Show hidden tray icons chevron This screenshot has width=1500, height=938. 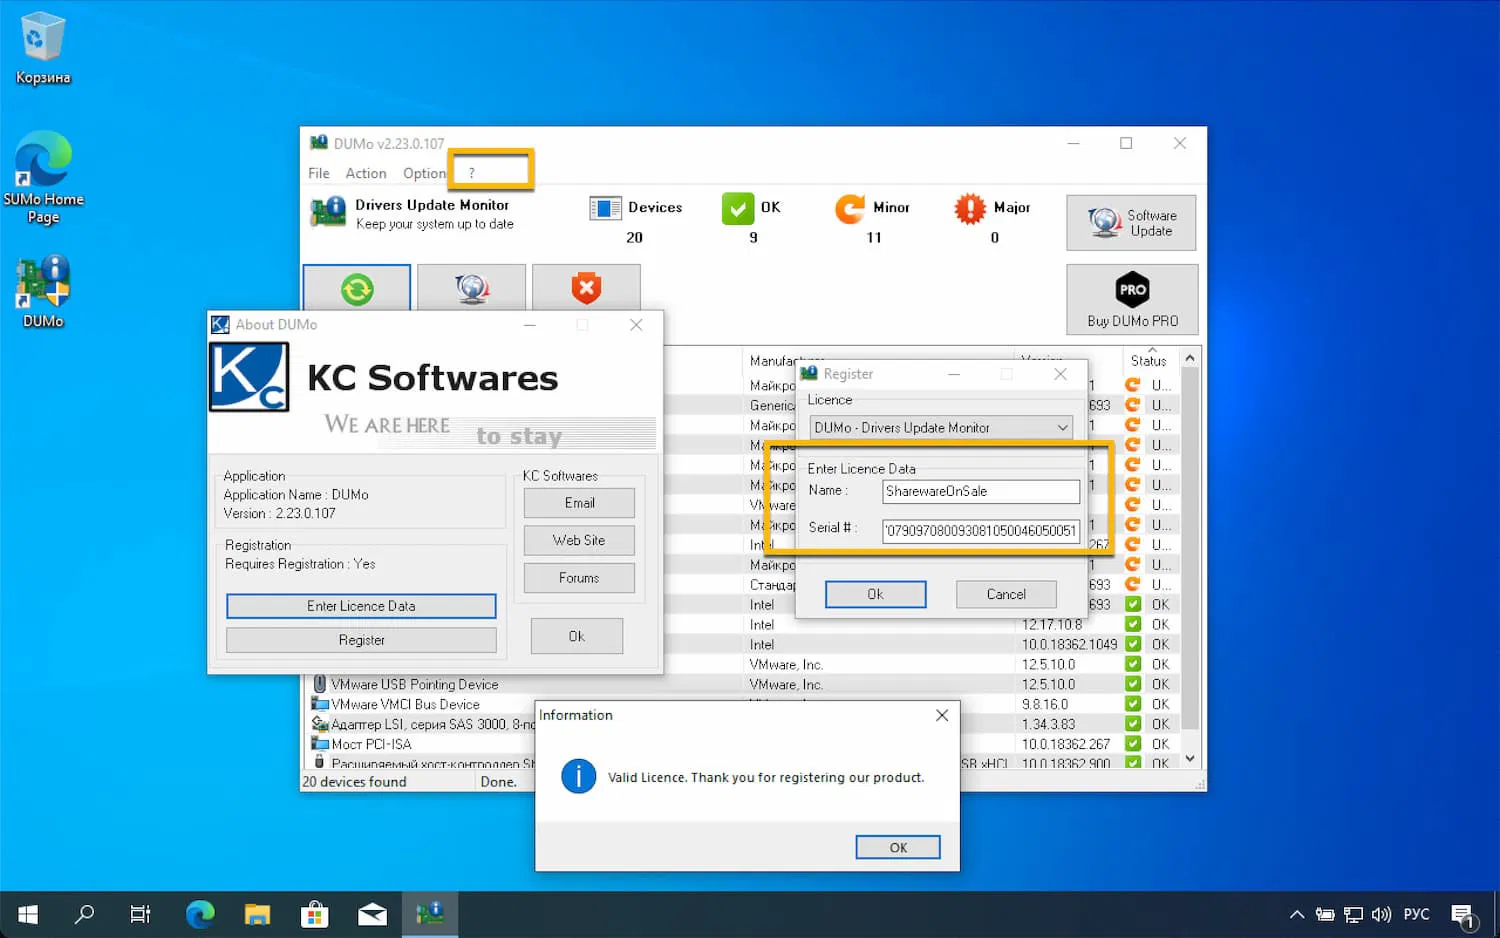(x=1297, y=914)
